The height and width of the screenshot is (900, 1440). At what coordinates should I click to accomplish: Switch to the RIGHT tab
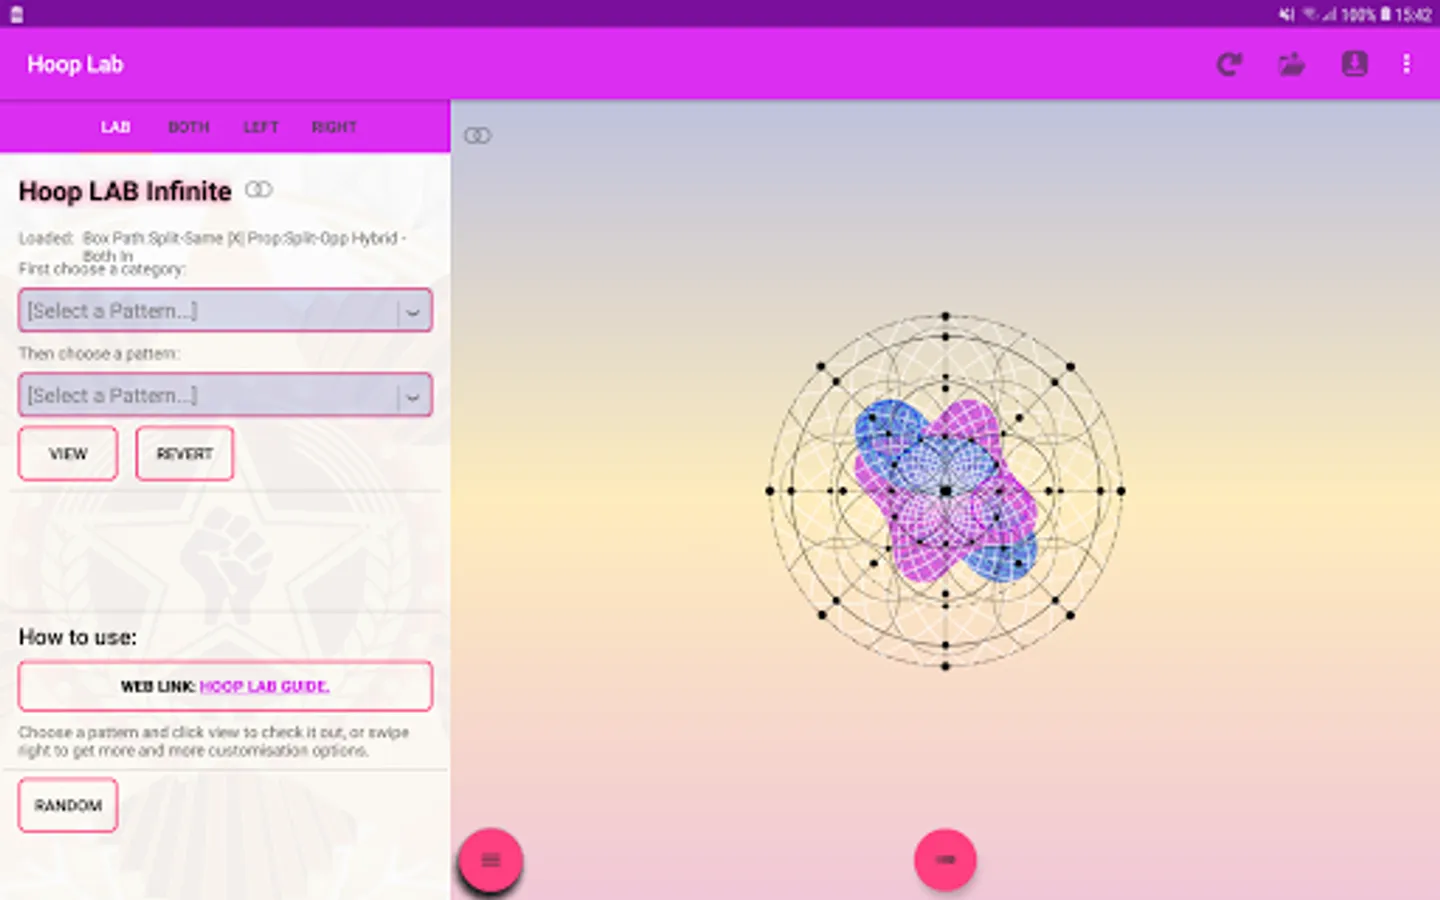(334, 127)
